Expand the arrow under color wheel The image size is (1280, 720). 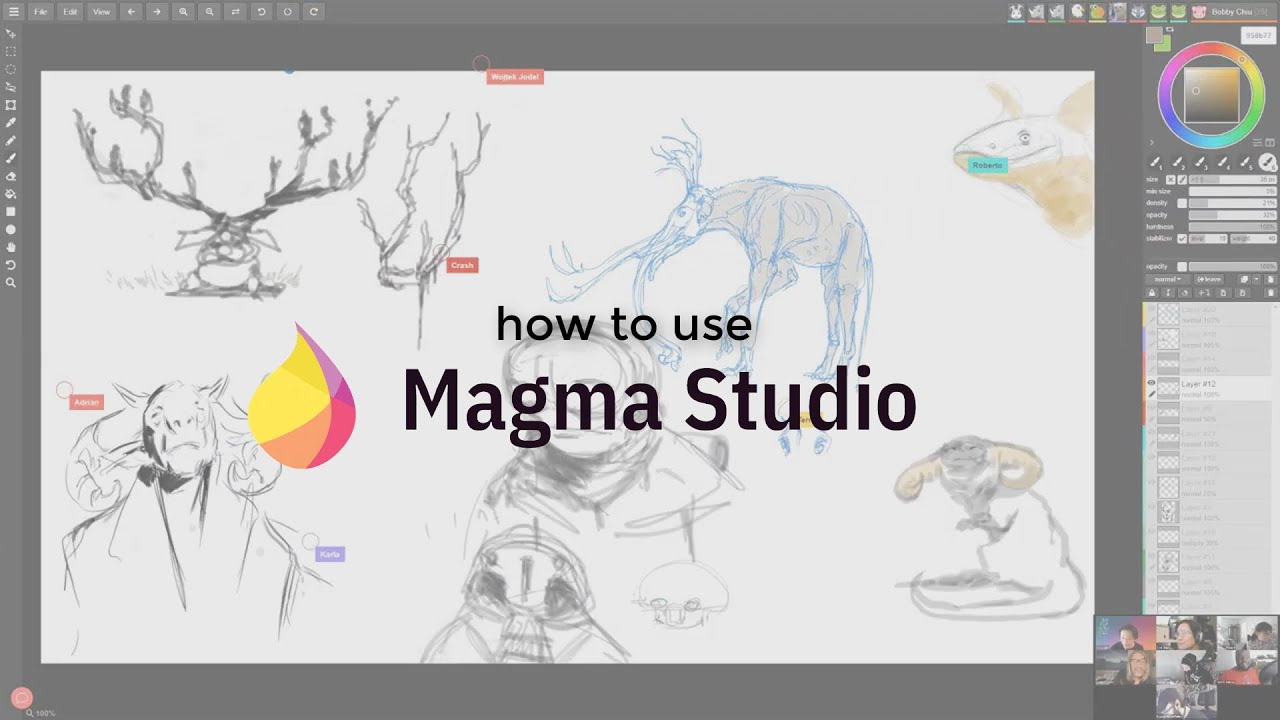click(x=1151, y=142)
